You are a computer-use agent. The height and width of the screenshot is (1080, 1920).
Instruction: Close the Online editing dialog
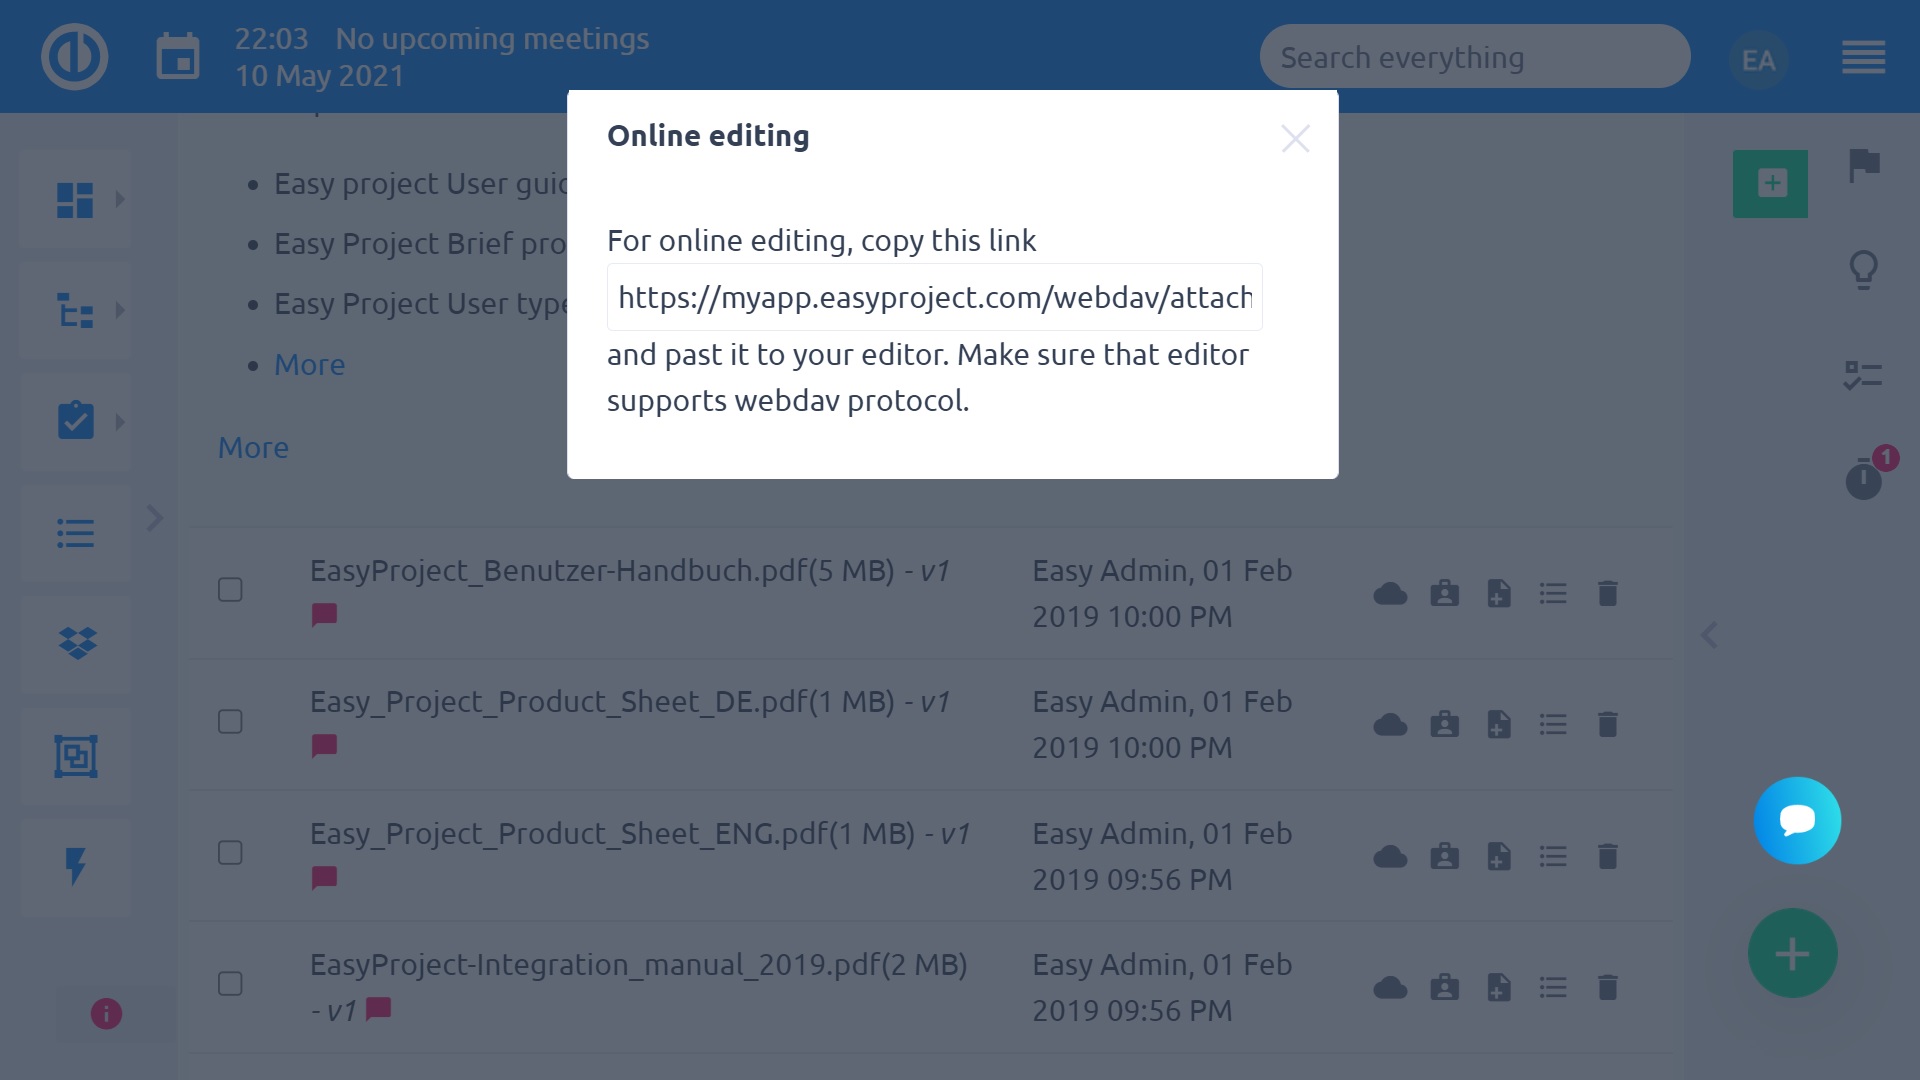[x=1295, y=138]
